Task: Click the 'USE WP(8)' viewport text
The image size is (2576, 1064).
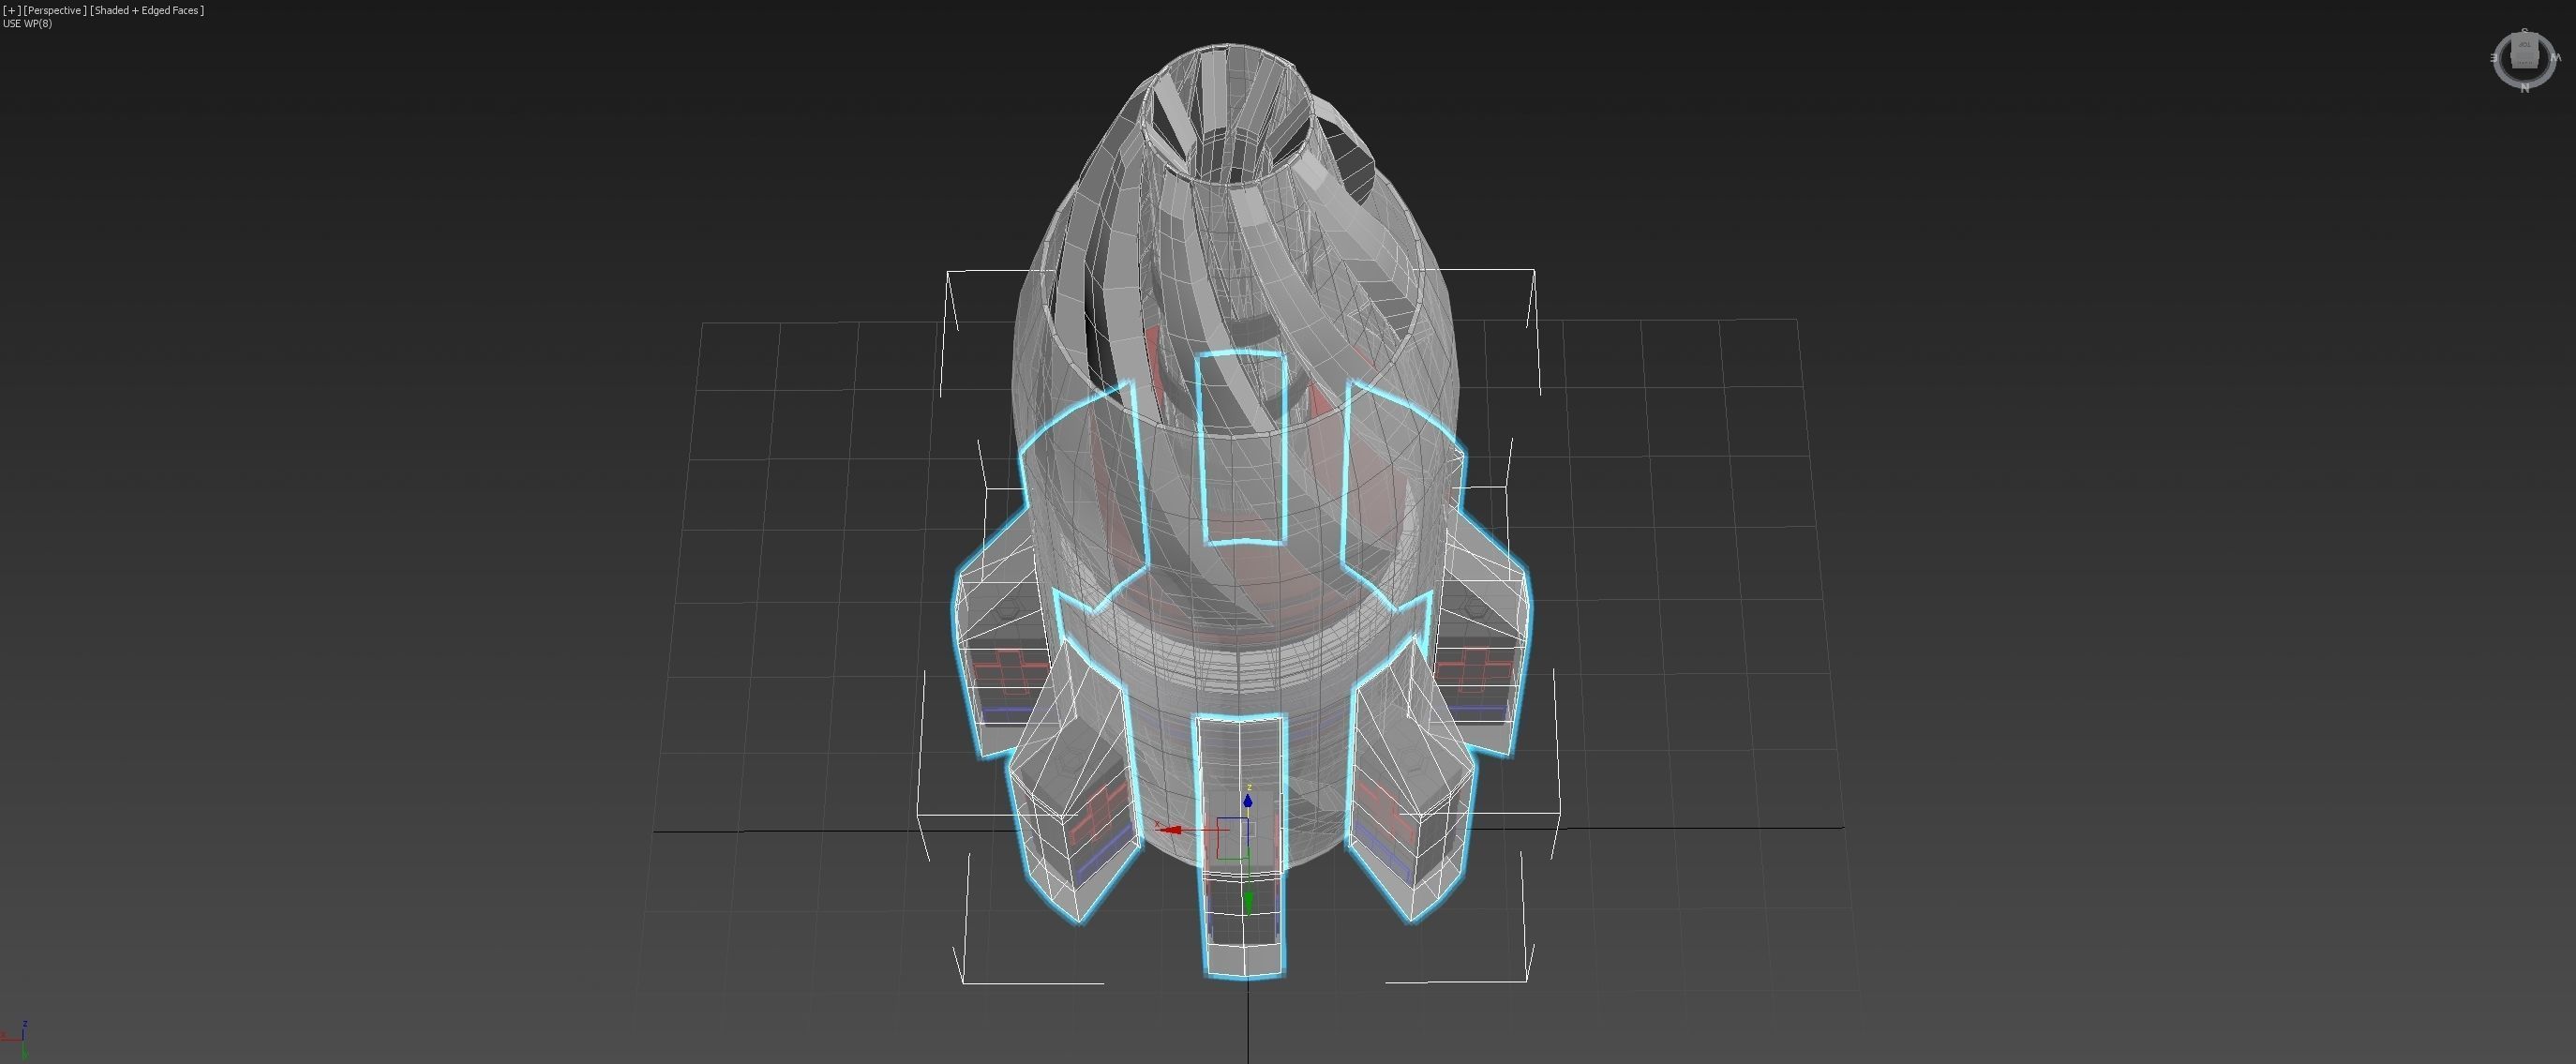Action: click(28, 24)
